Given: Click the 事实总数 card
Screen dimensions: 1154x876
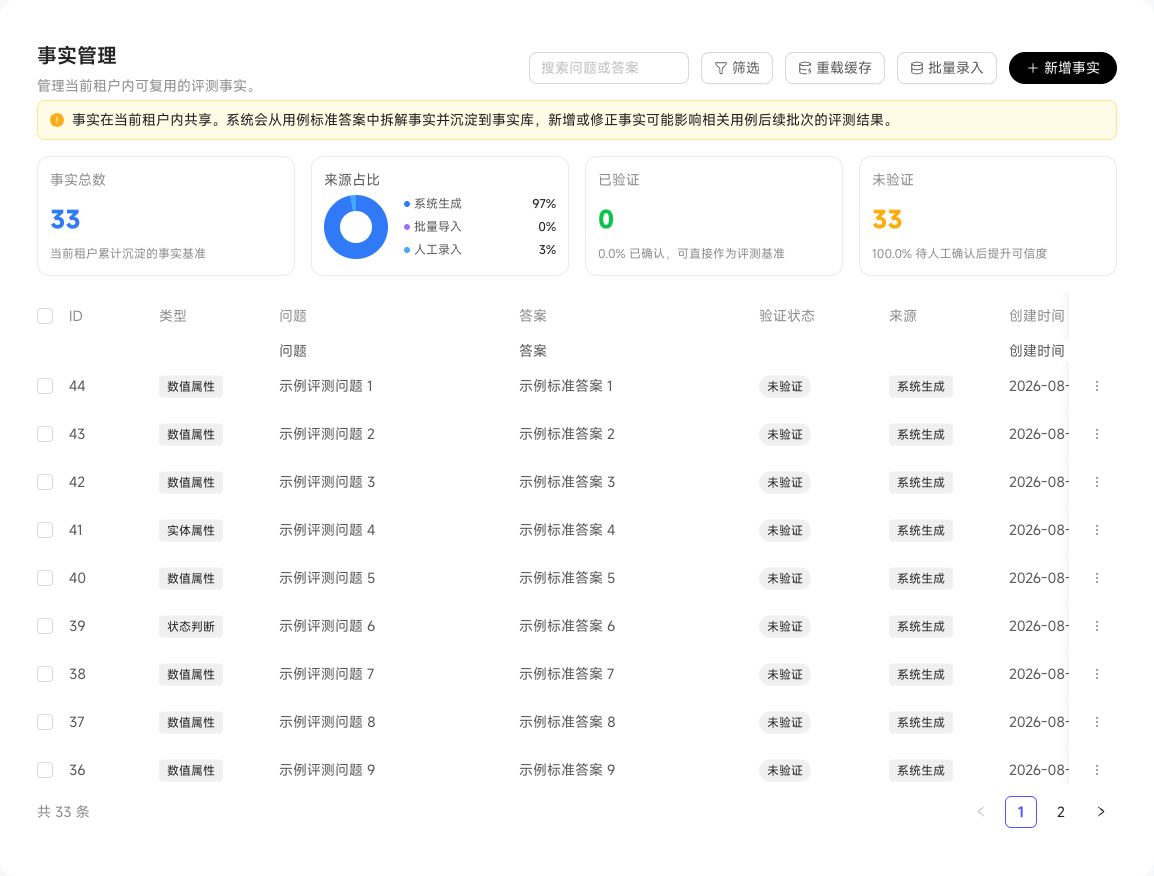Looking at the screenshot, I should (x=166, y=216).
